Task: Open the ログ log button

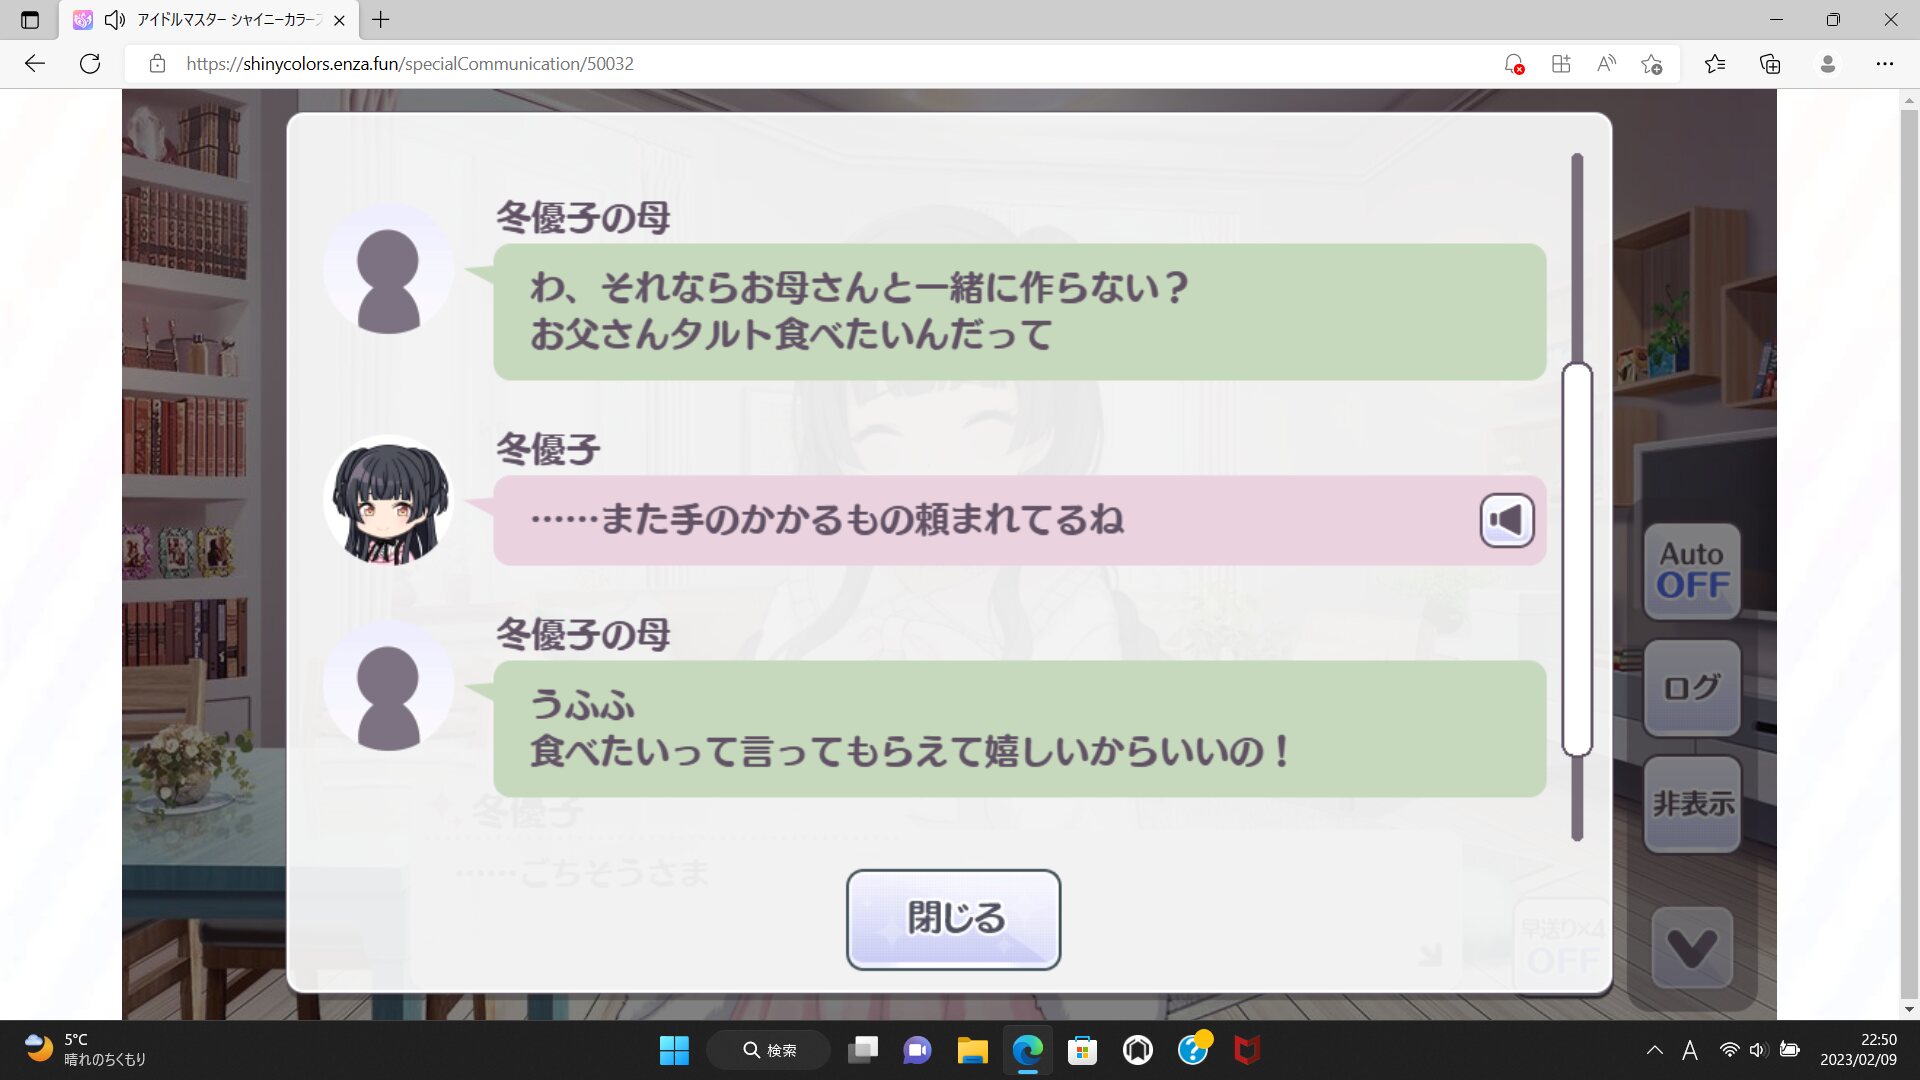Action: (1692, 688)
